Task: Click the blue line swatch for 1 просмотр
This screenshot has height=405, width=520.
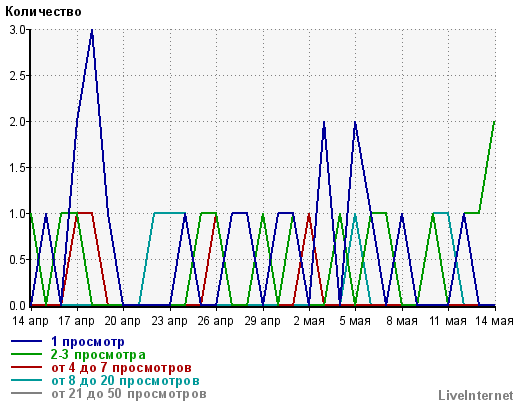Action: [27, 341]
